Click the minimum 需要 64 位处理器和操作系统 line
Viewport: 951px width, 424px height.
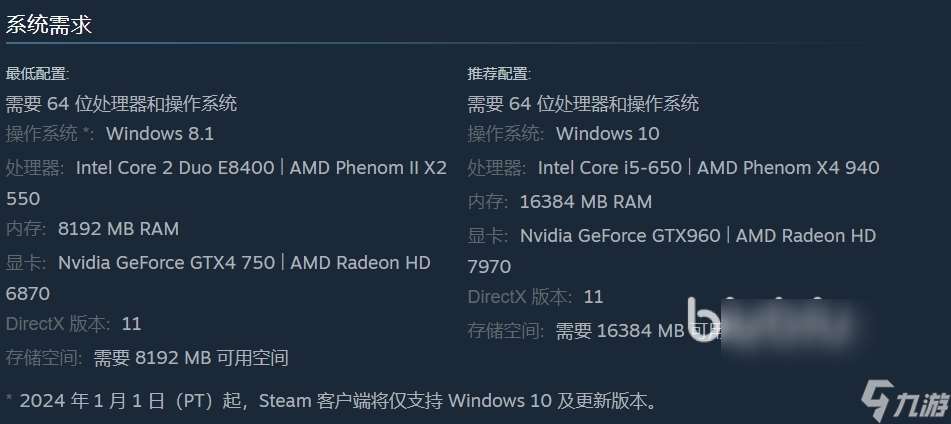pos(121,104)
